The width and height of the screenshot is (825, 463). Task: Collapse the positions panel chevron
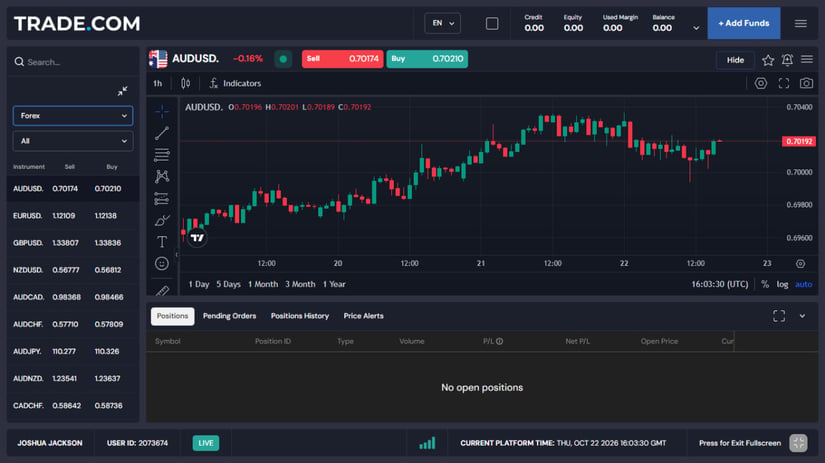click(x=802, y=316)
